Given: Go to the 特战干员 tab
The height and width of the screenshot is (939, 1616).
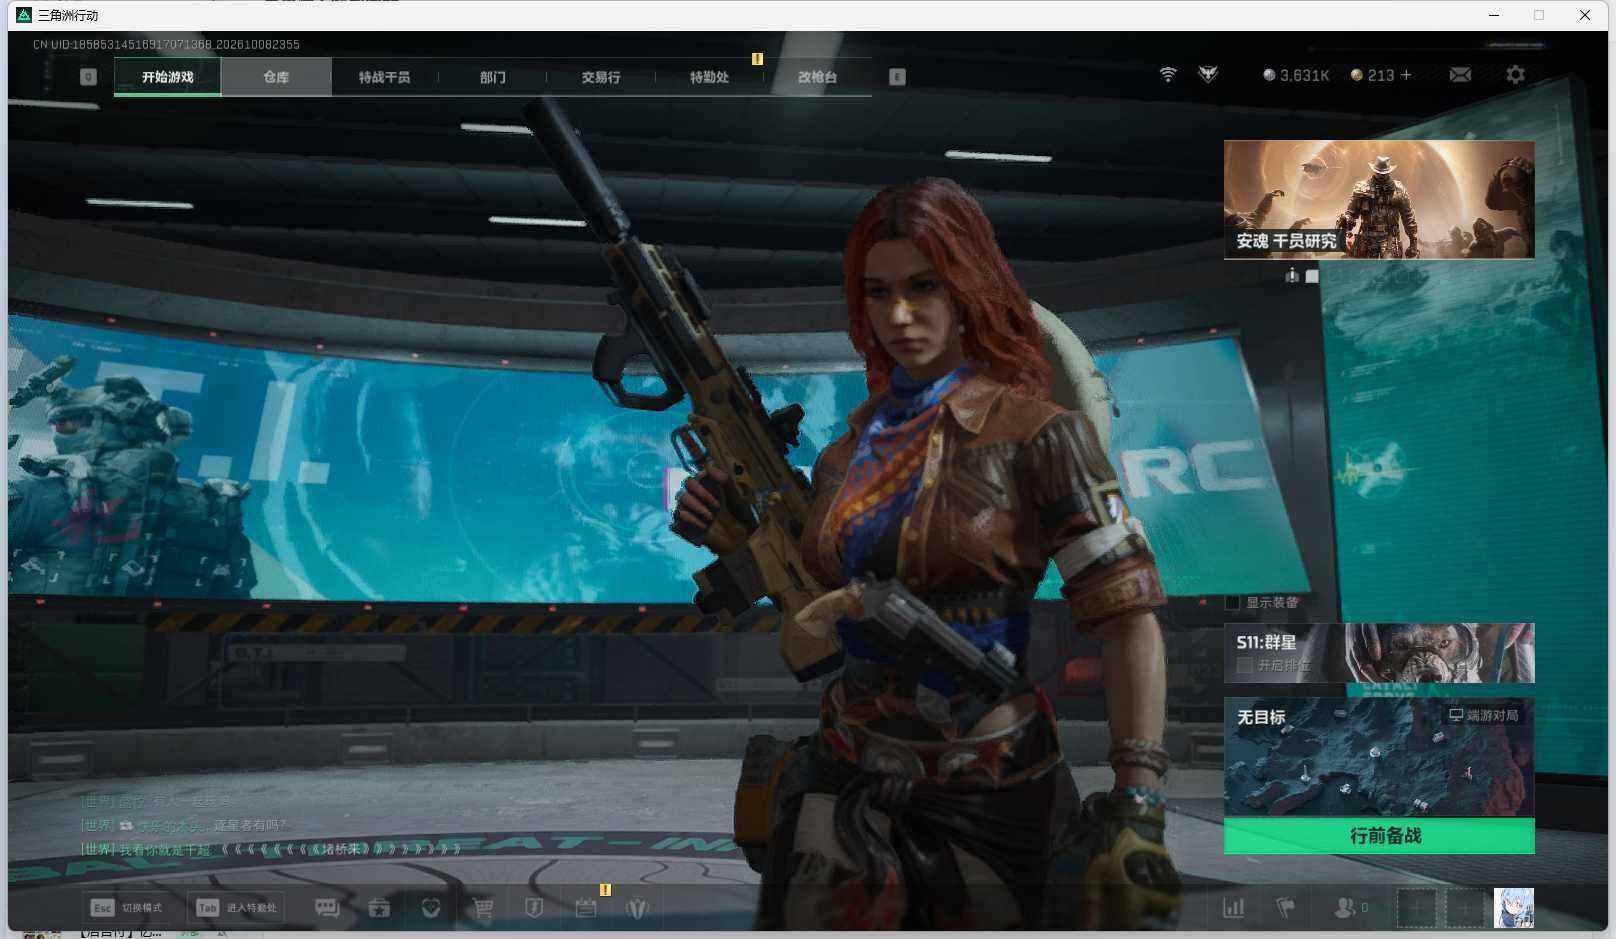Looking at the screenshot, I should click(384, 77).
